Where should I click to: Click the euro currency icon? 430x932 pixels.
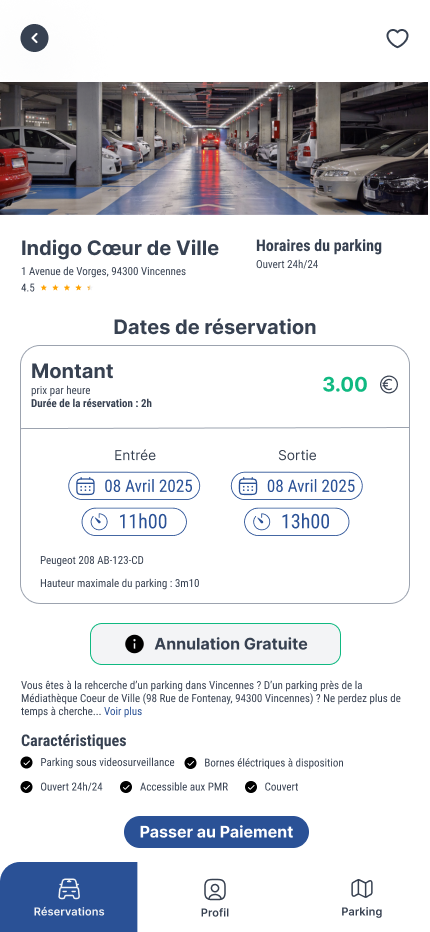(389, 385)
